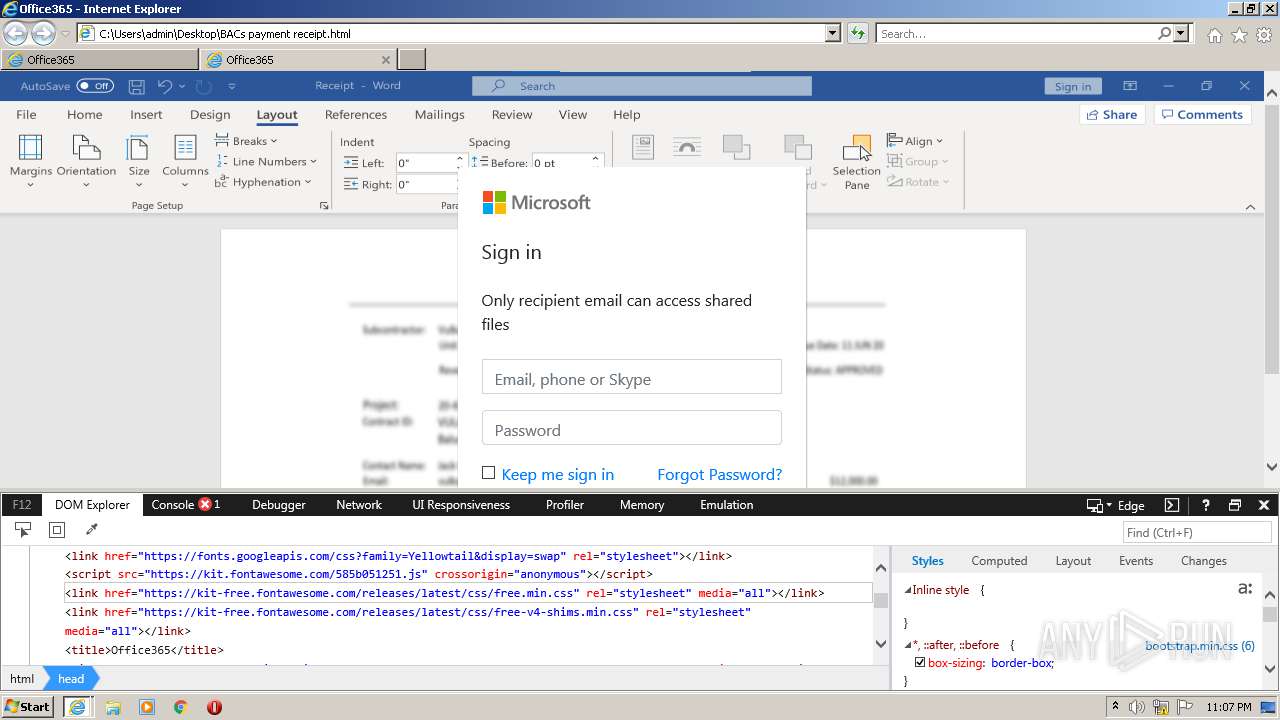Switch to the Mailings ribbon tab
The image size is (1280, 720).
[440, 114]
